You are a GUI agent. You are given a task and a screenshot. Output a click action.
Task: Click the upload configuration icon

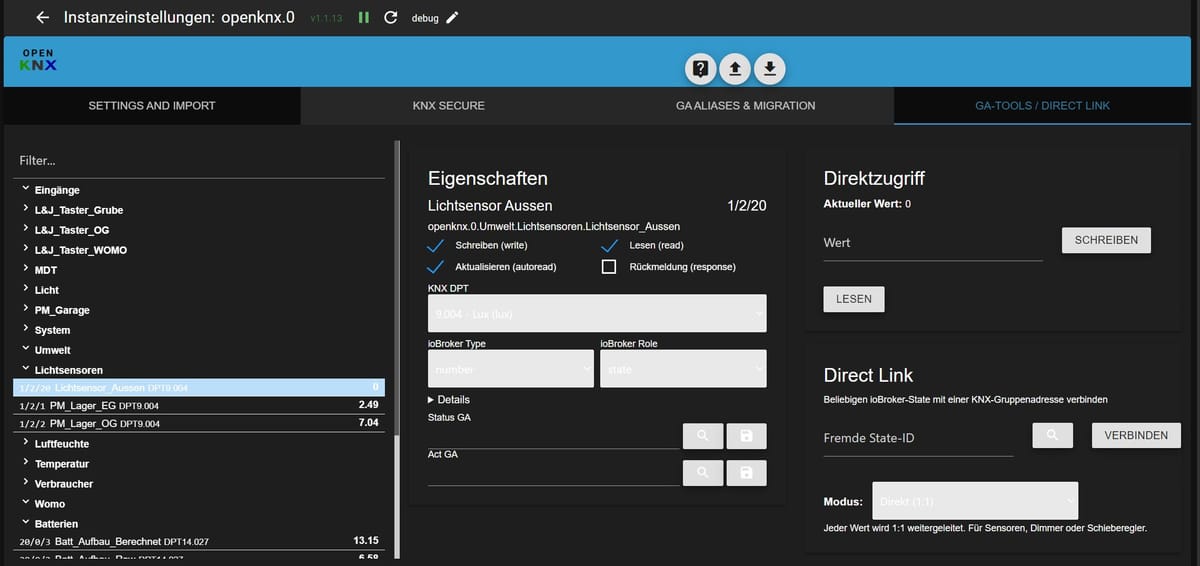point(735,69)
